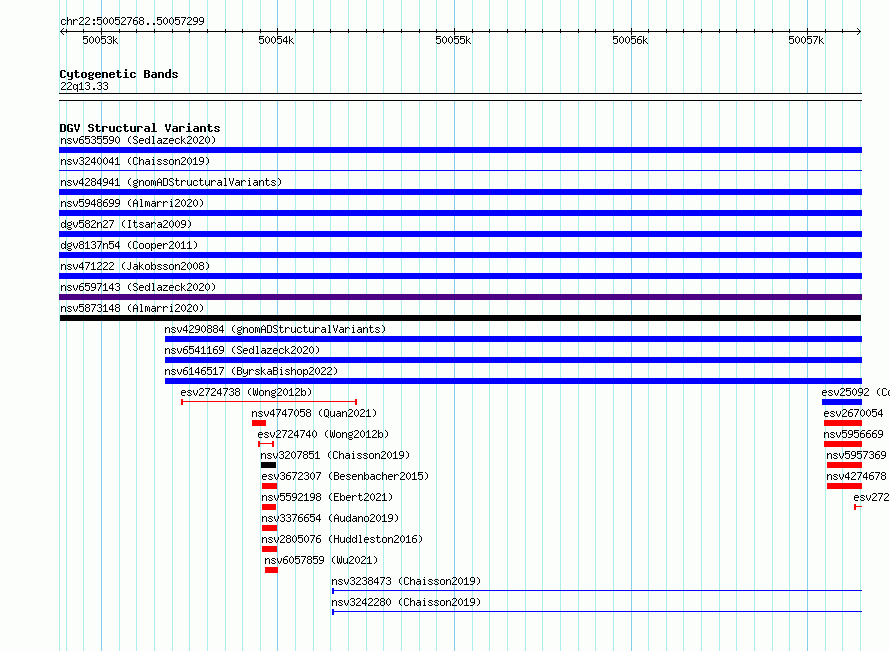
Task: Select the nsv3240041 (Chaisson2019) label
Action: click(x=135, y=161)
